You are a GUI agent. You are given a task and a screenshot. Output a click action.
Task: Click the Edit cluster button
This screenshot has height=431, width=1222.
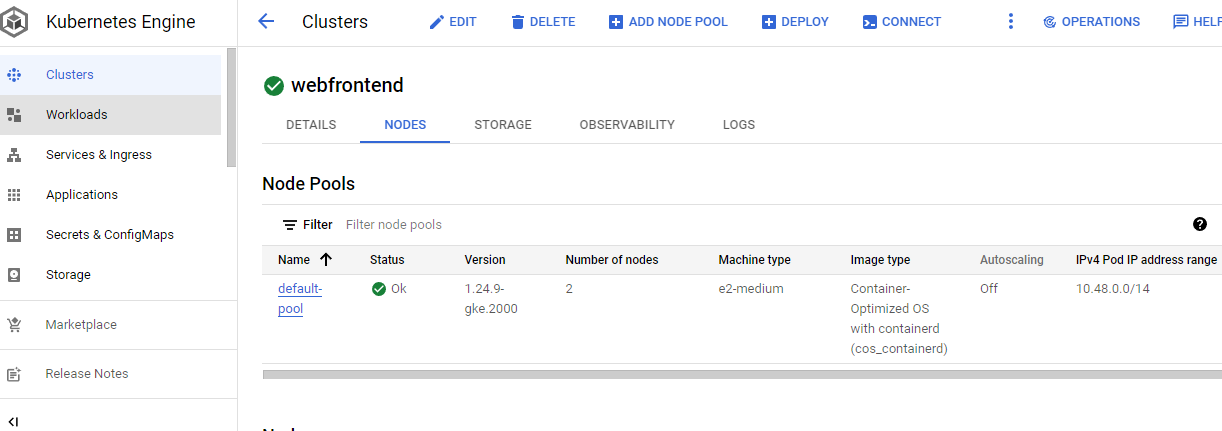coord(453,22)
